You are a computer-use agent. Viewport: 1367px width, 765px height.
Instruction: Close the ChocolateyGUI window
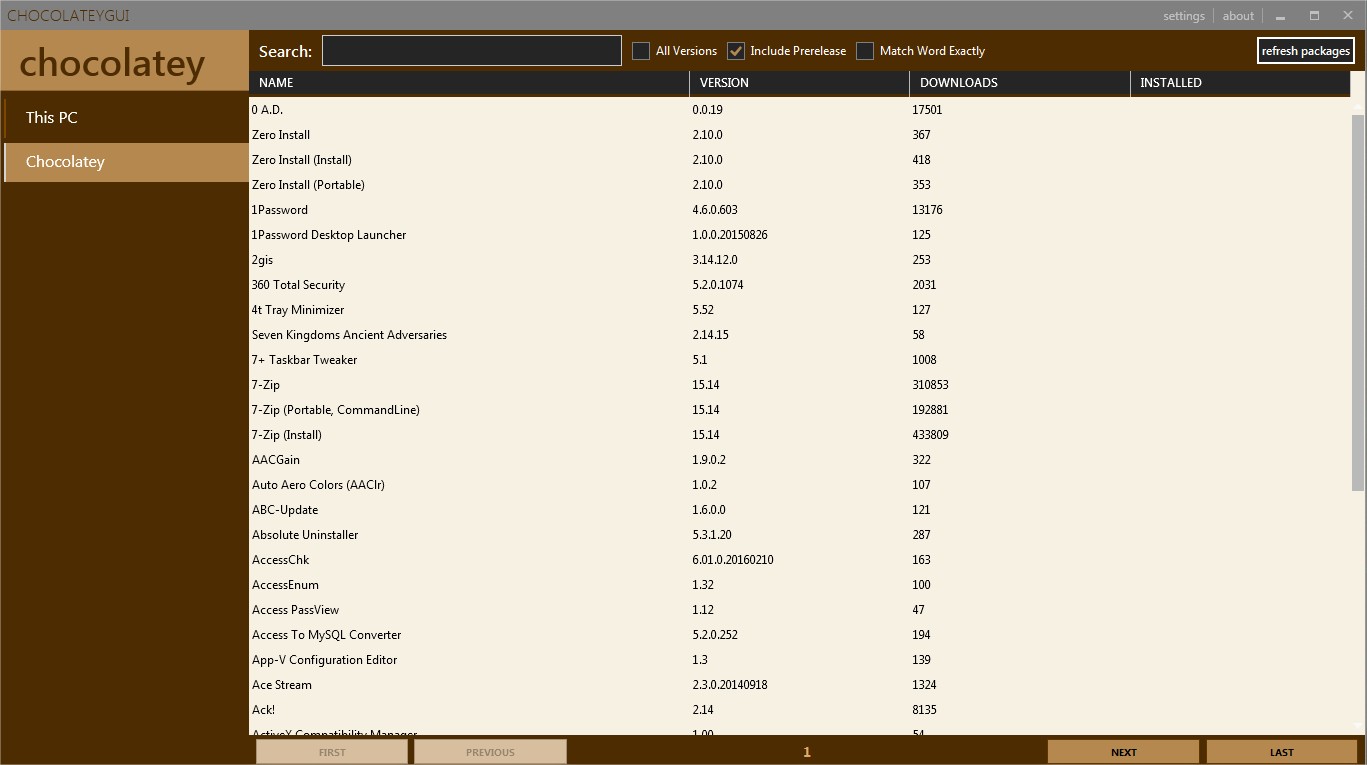point(1347,16)
